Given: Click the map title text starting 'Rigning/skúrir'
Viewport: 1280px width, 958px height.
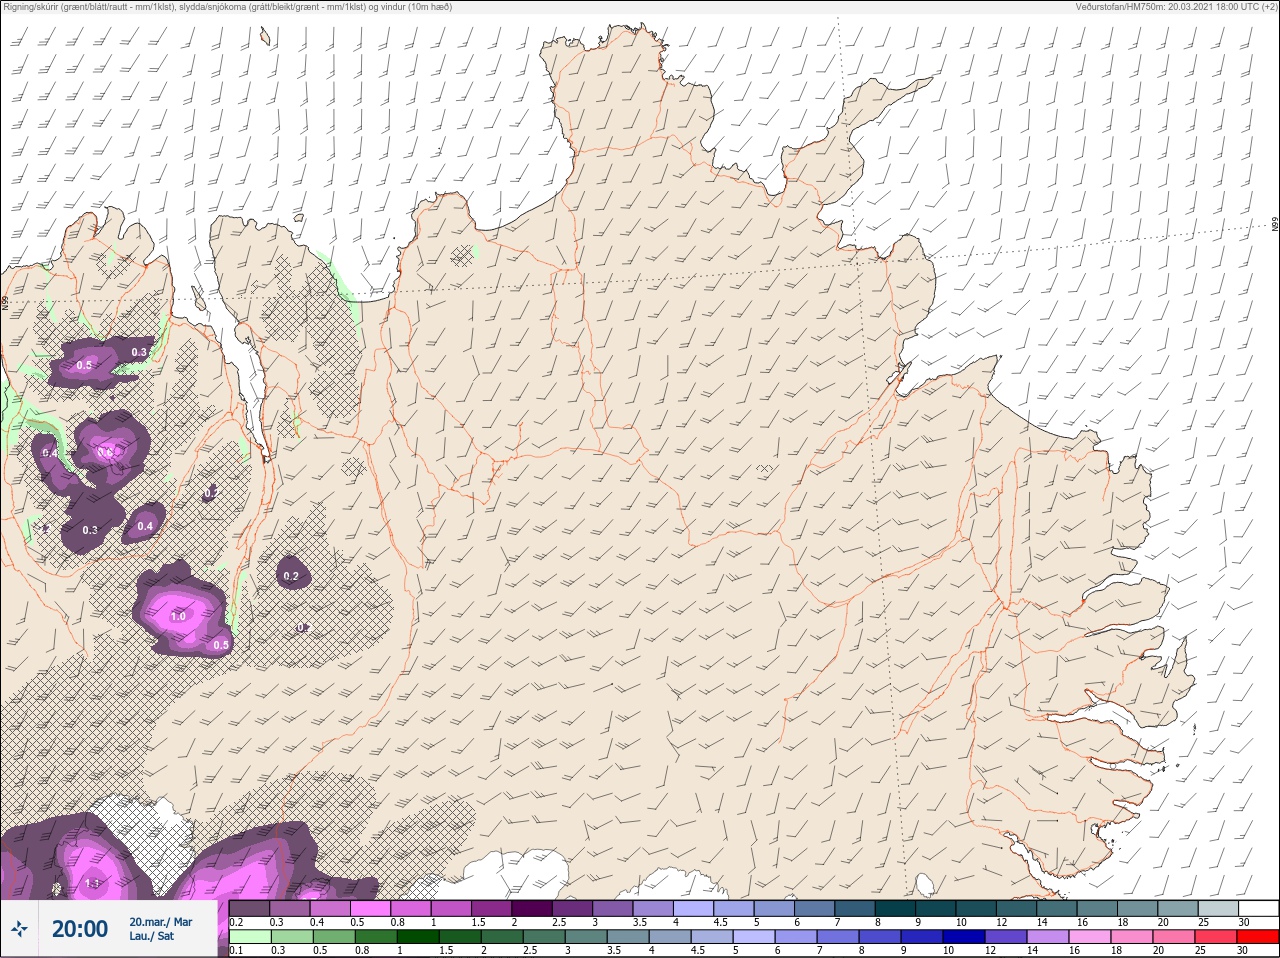Looking at the screenshot, I should point(228,7).
